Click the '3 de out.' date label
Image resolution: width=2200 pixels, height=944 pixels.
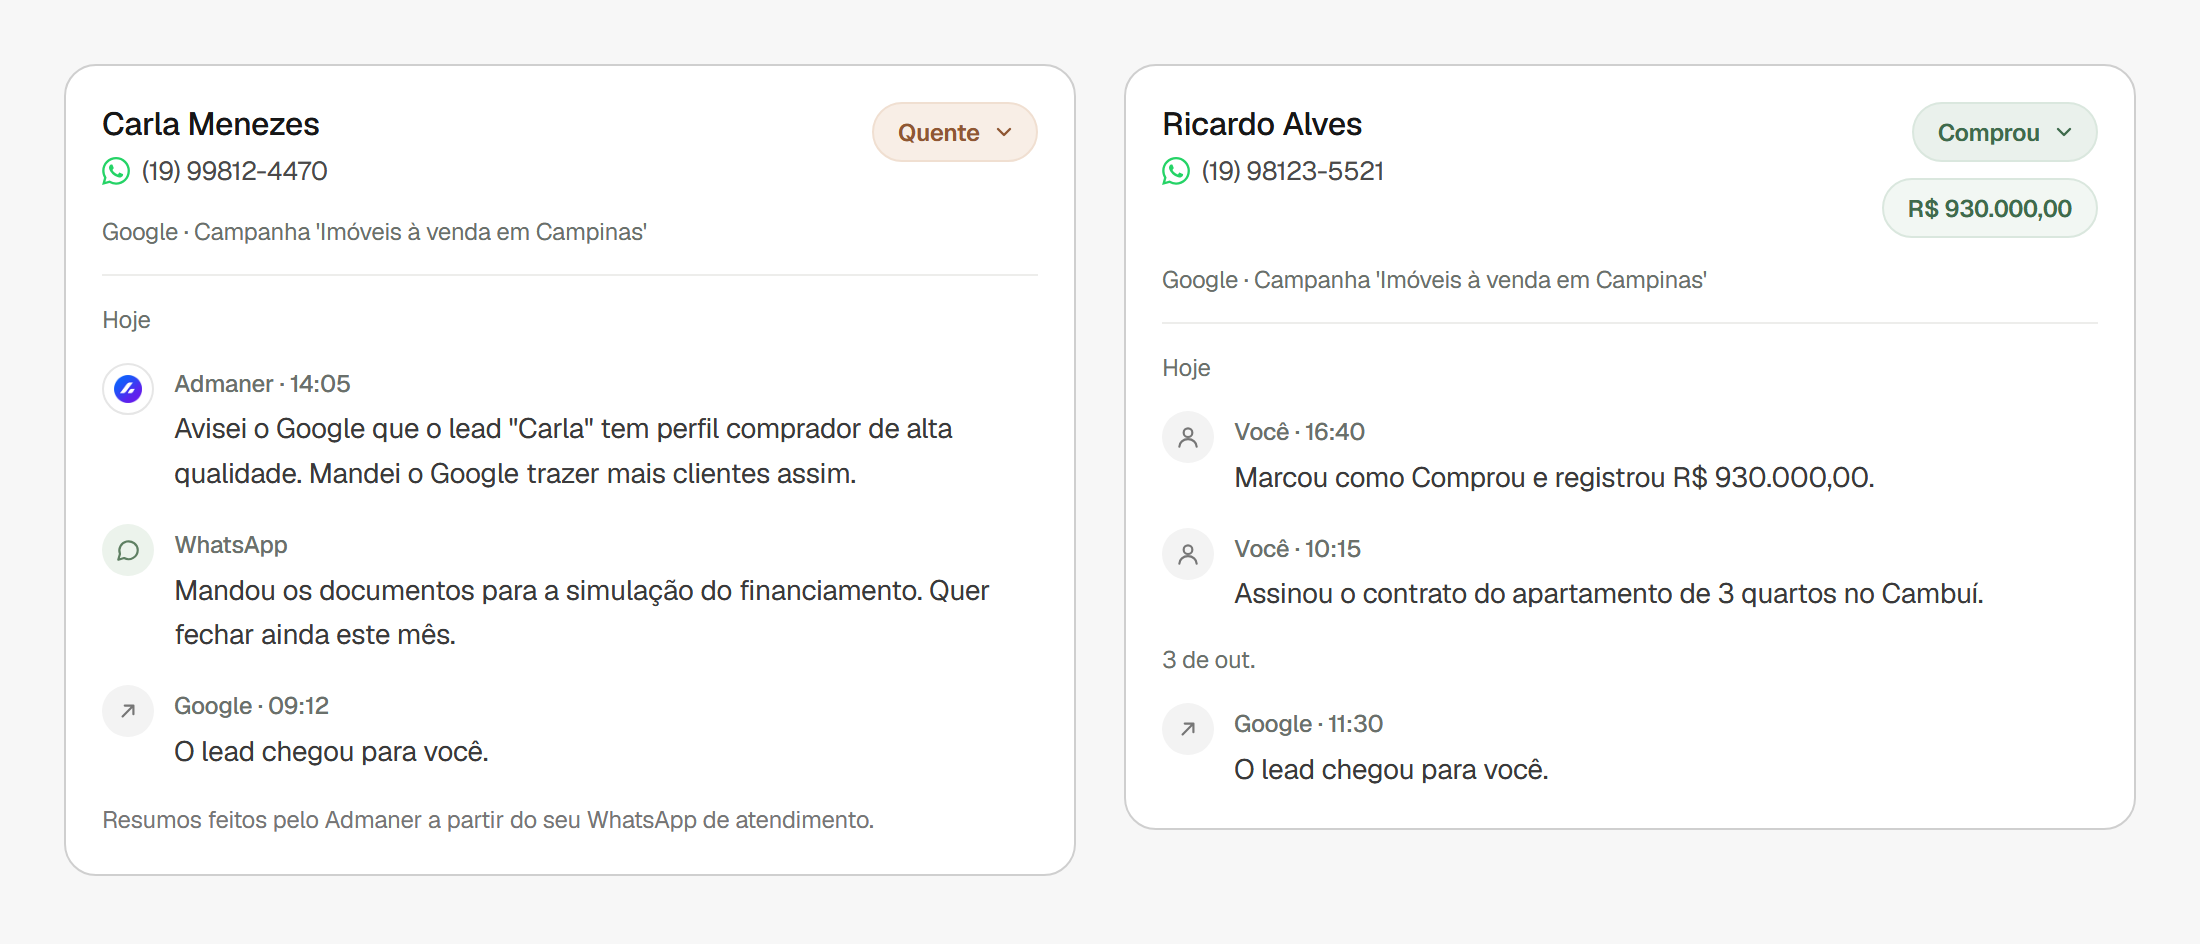click(x=1208, y=660)
